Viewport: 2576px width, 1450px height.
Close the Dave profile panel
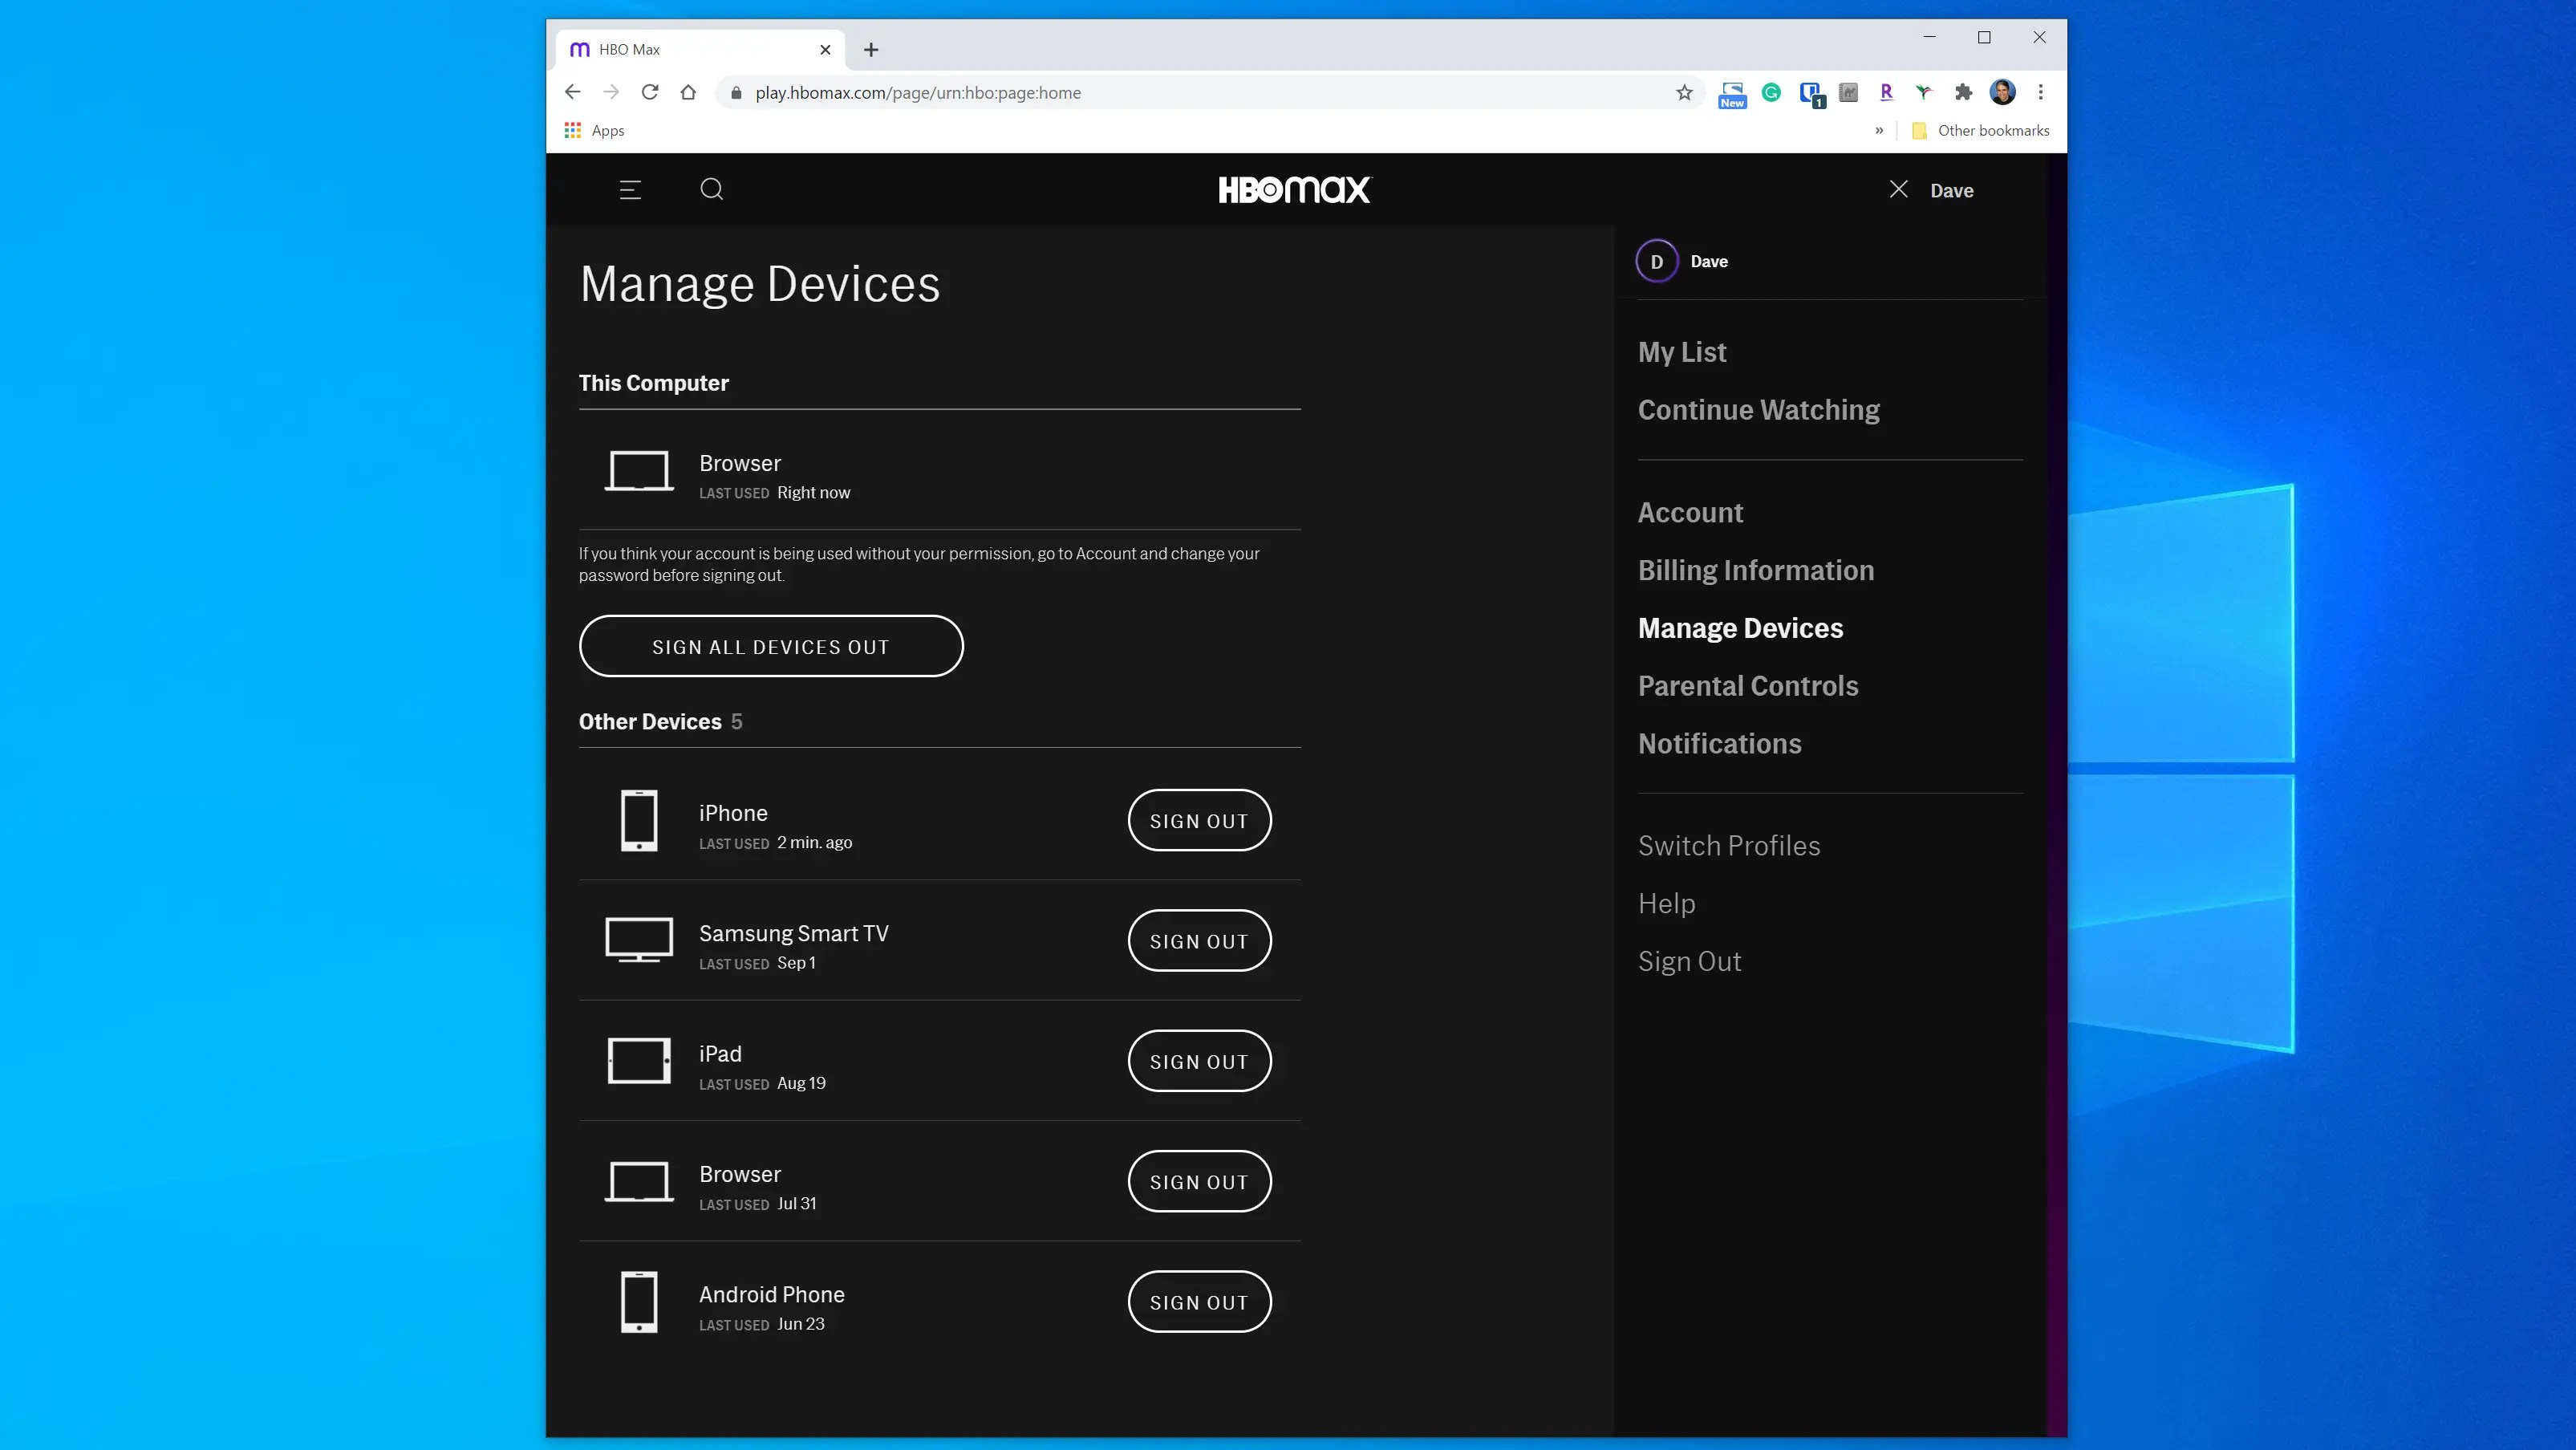click(x=1898, y=189)
